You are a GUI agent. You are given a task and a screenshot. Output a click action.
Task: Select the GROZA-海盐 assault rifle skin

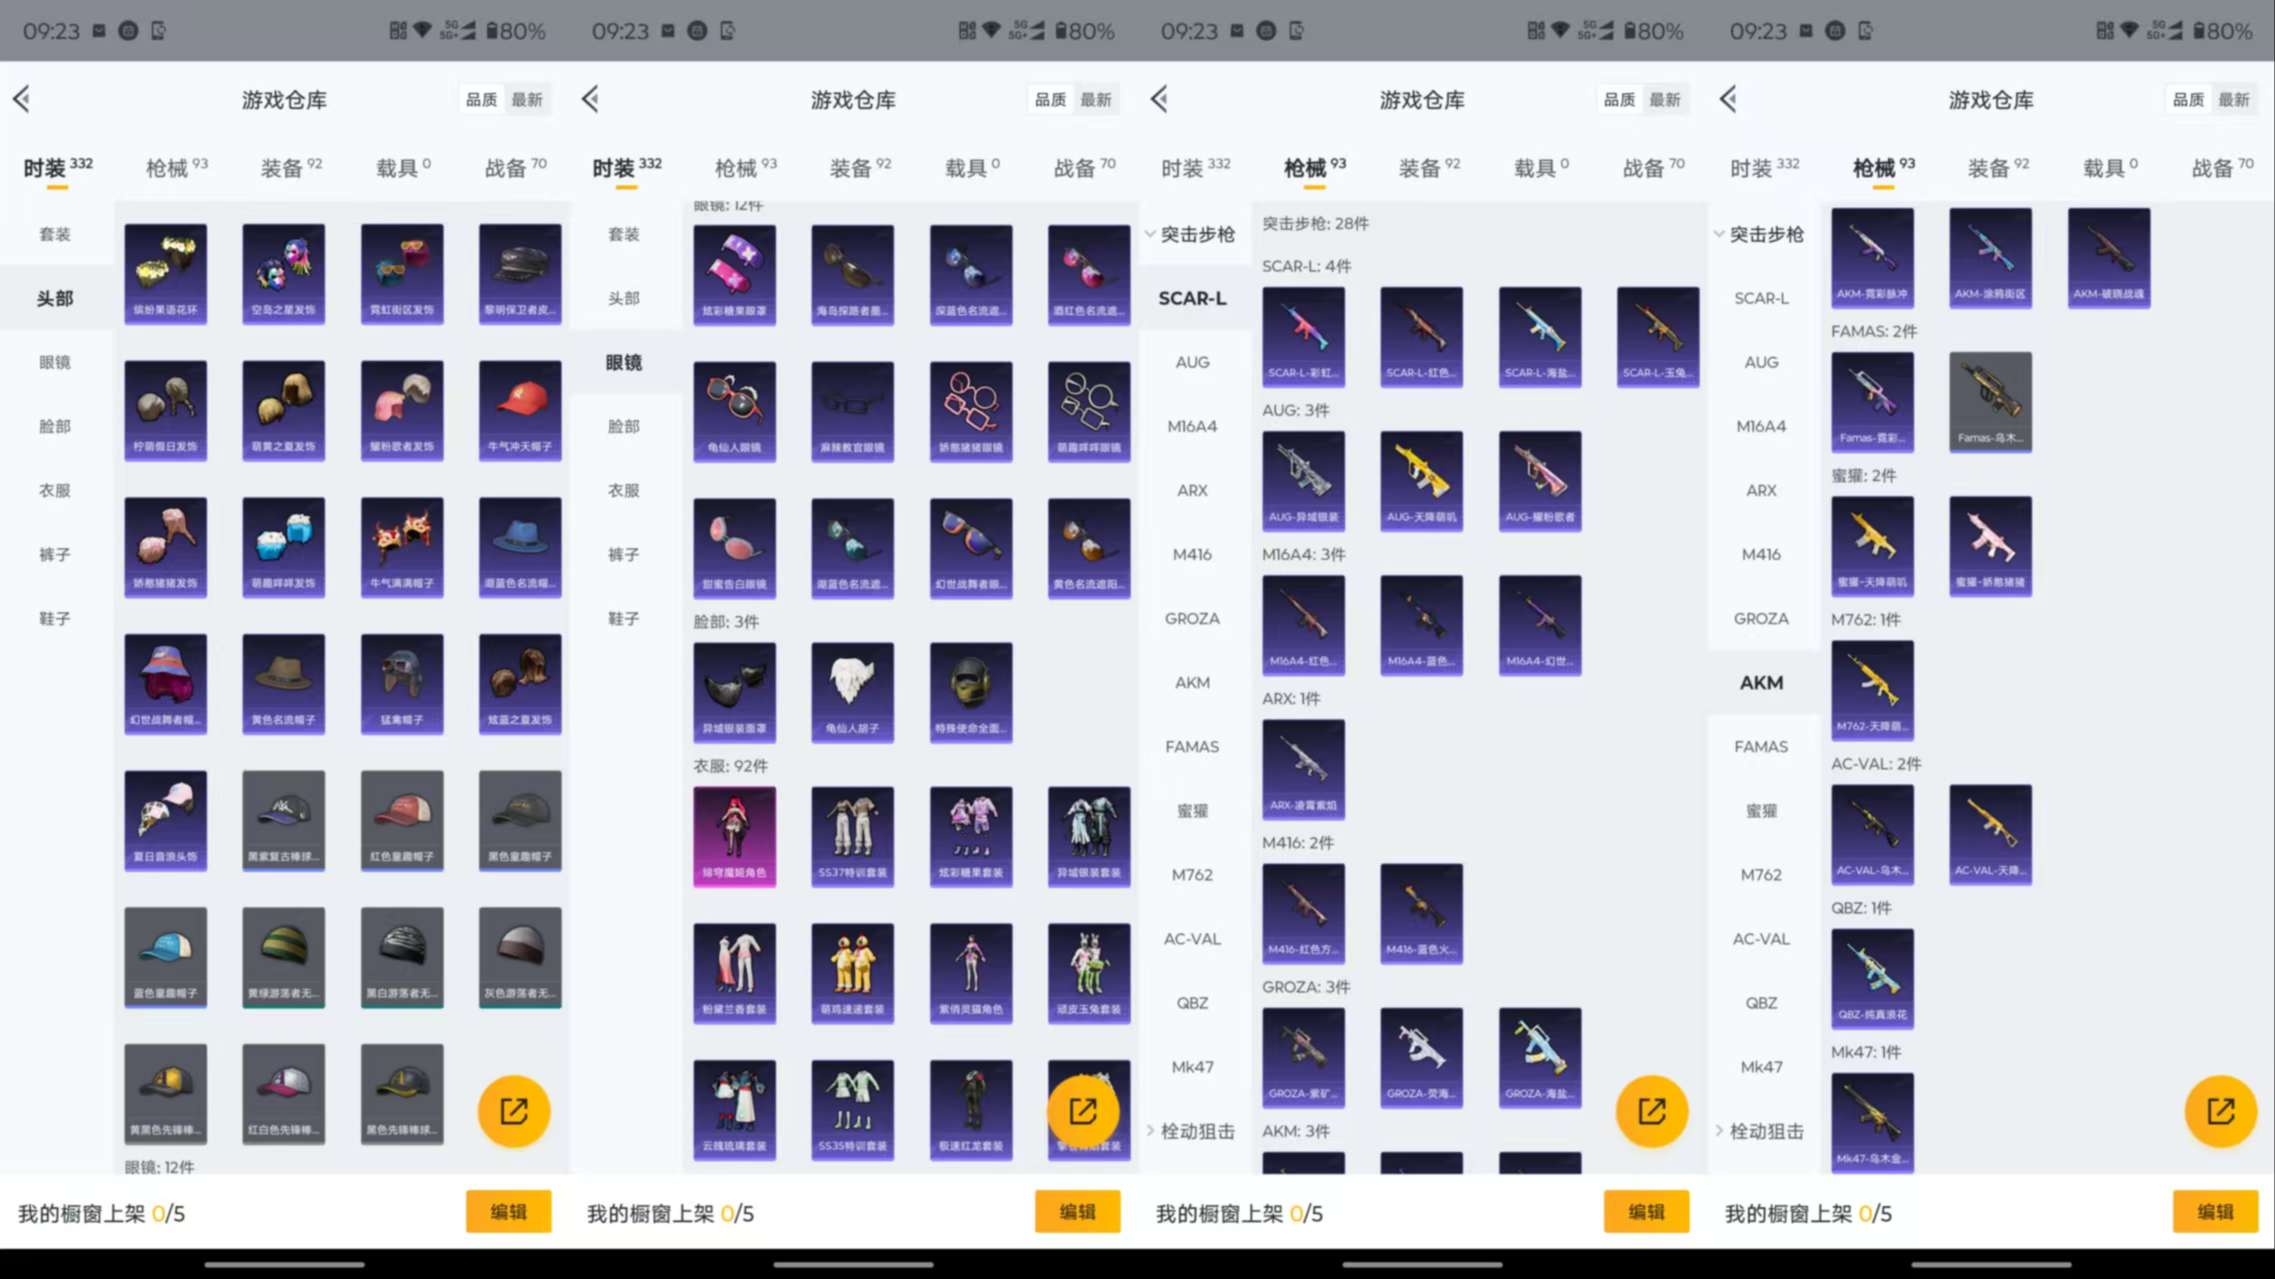pyautogui.click(x=1539, y=1057)
